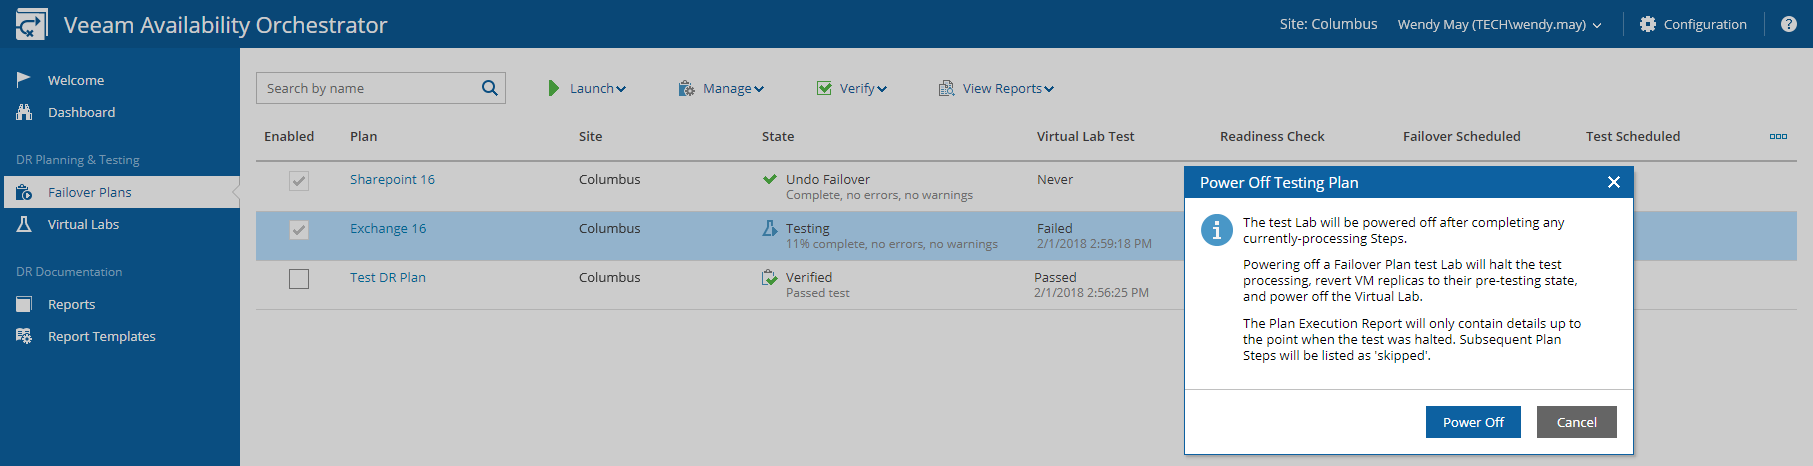Screen dimensions: 1813x466
Task: Expand the Launch dropdown menu
Action: [x=587, y=88]
